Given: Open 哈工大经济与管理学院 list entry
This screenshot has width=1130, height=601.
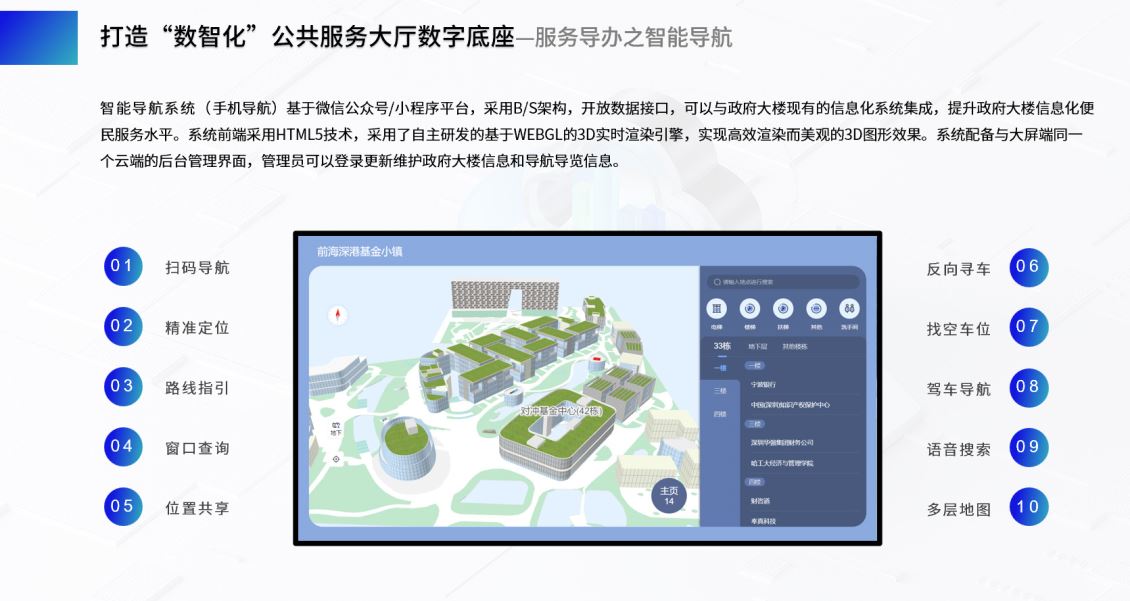Looking at the screenshot, I should coord(782,463).
